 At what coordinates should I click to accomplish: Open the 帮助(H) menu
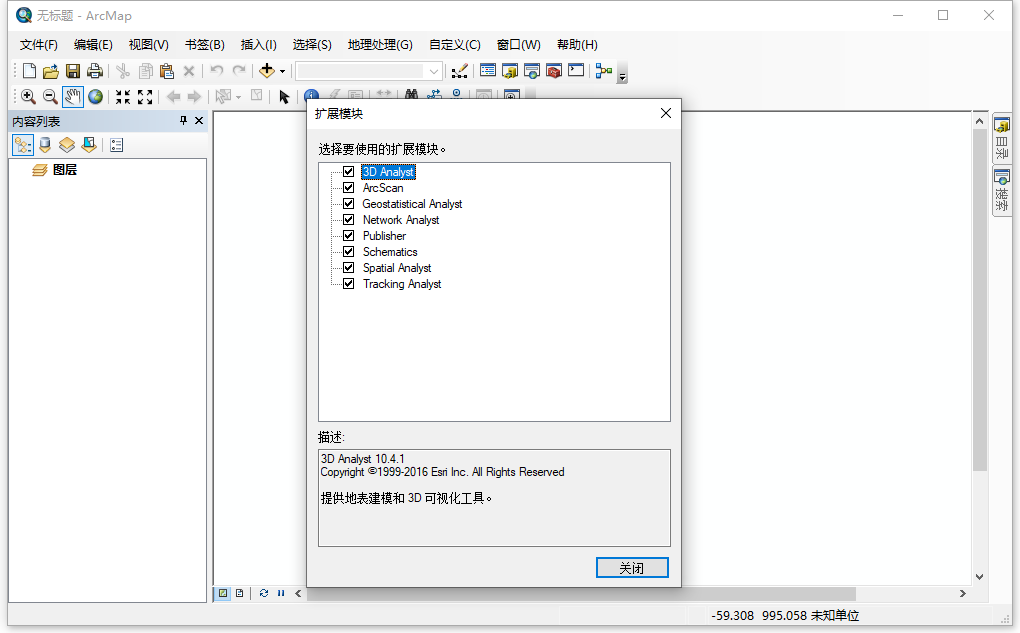tap(577, 44)
